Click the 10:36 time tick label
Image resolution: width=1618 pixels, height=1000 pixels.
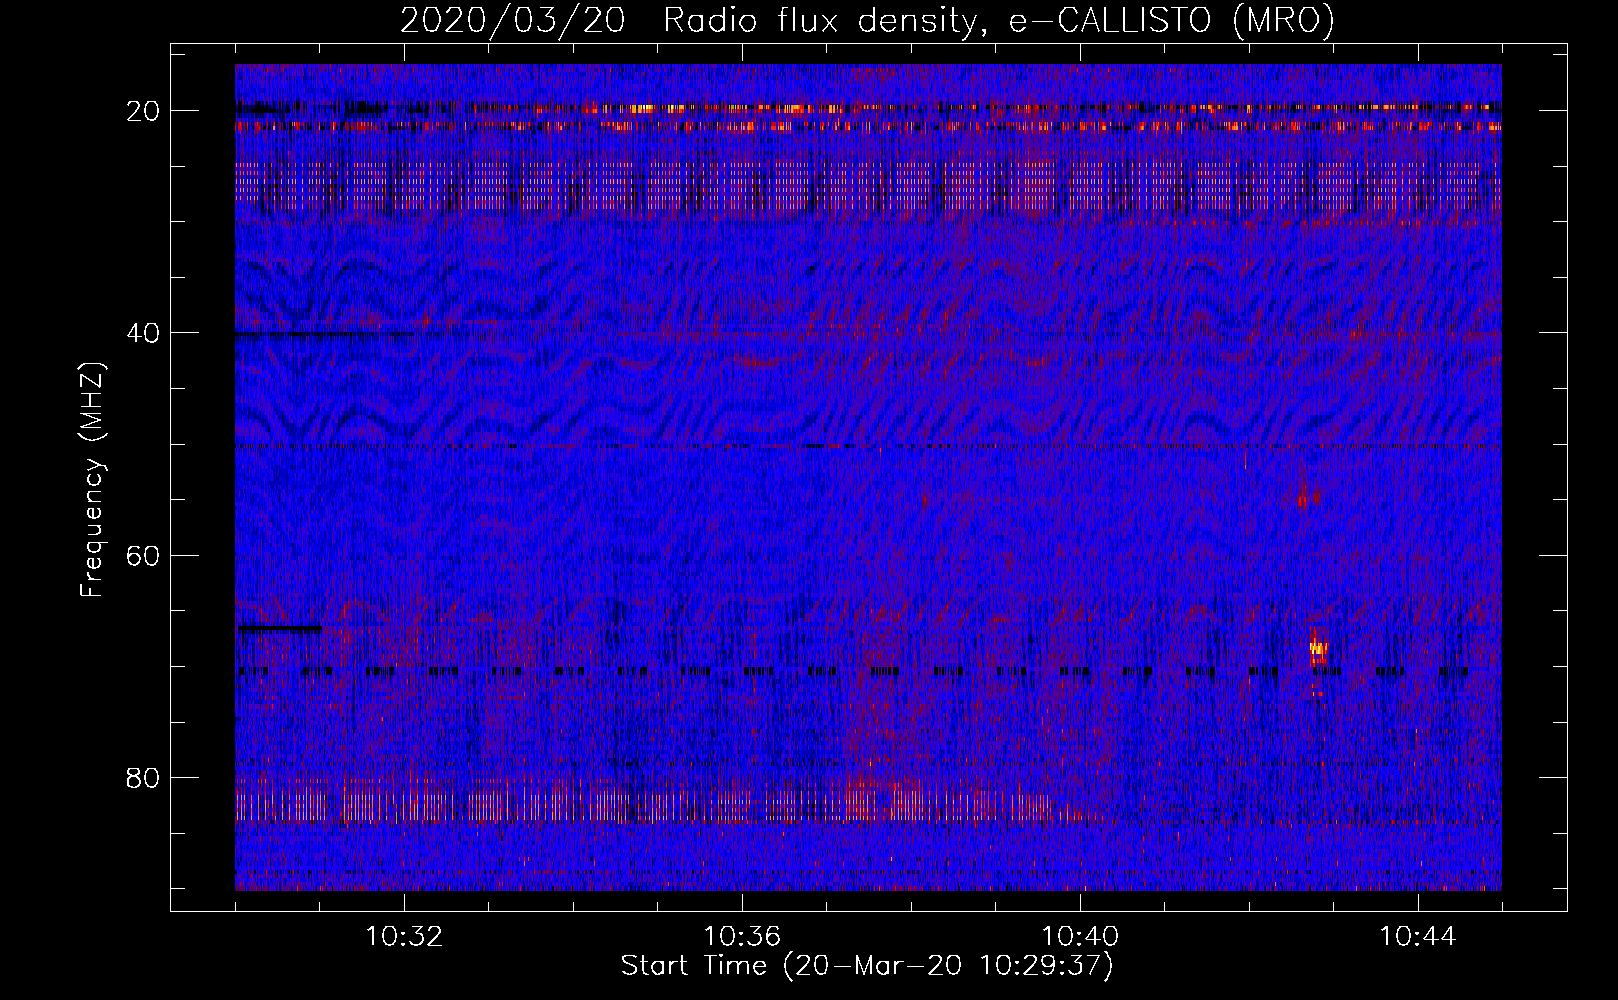[742, 937]
